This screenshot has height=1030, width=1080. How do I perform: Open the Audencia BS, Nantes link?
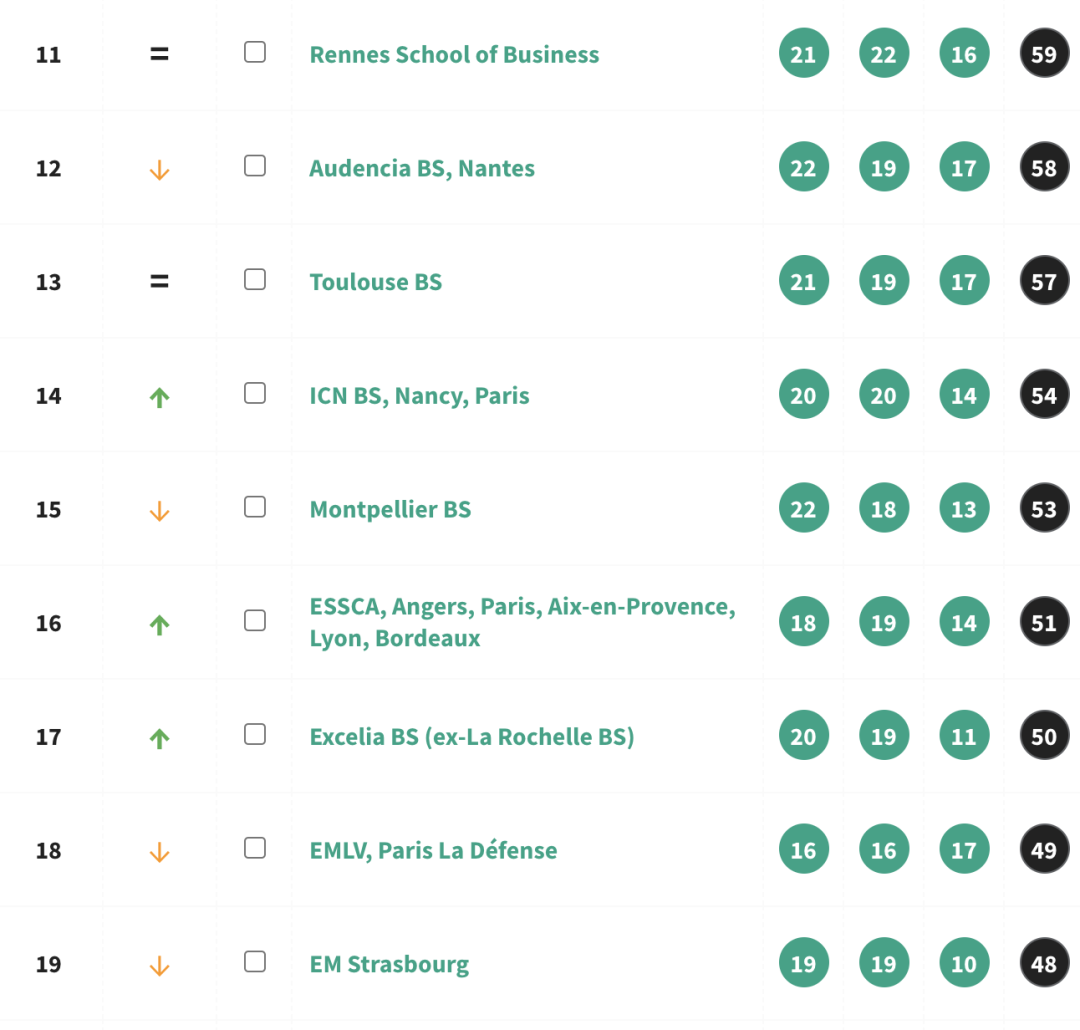pyautogui.click(x=422, y=168)
